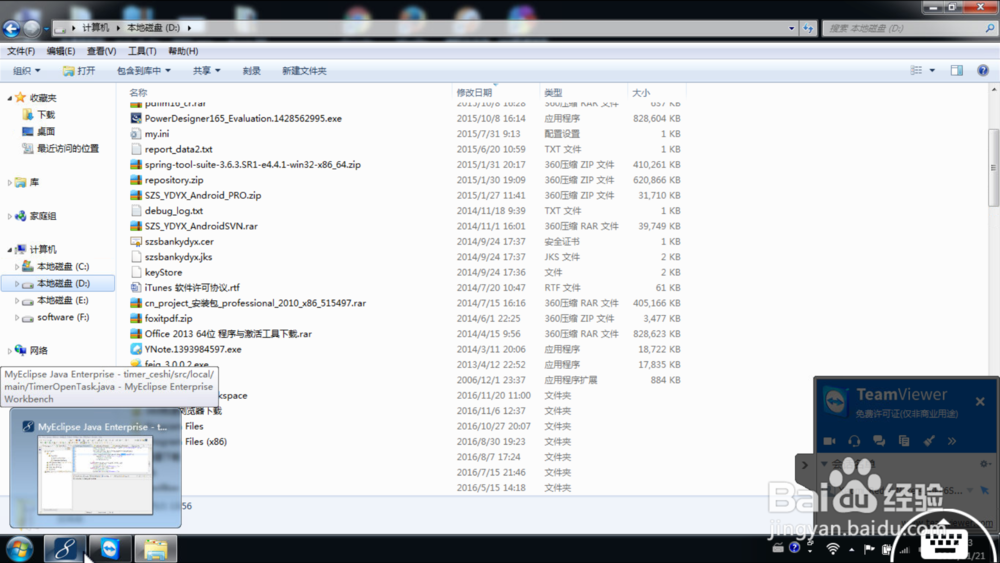Select 网络 in navigation pane
The image size is (1000, 563).
(x=38, y=351)
